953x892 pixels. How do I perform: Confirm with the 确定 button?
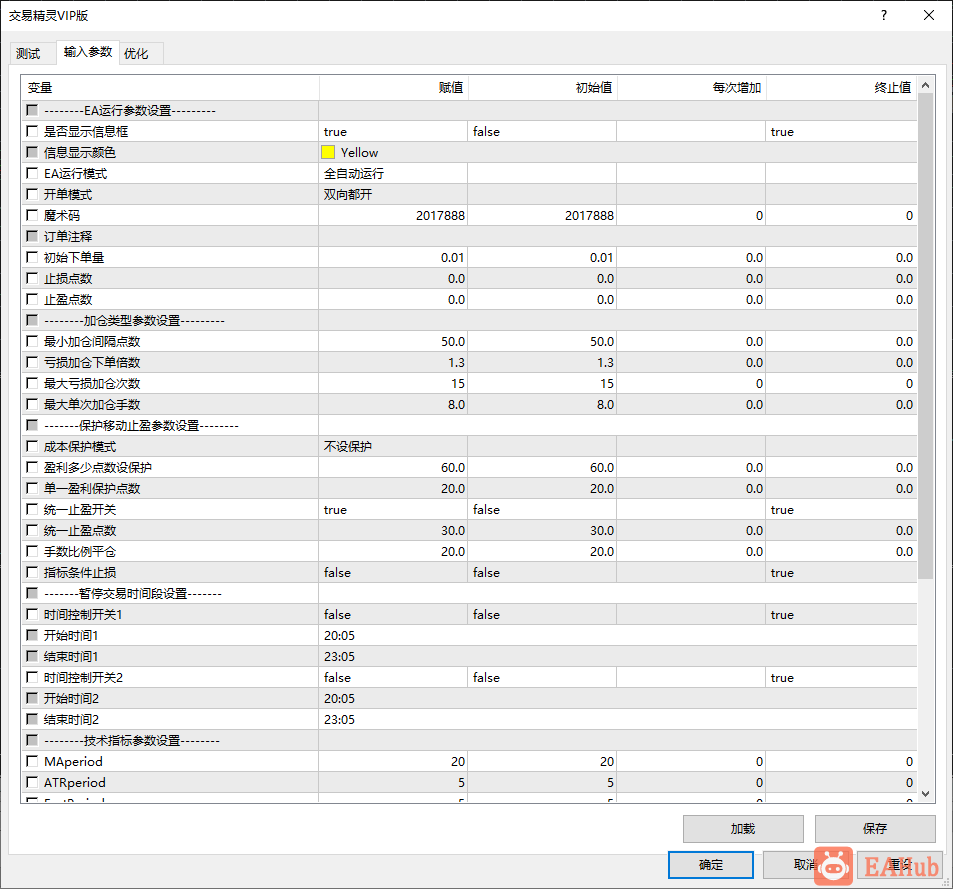tap(710, 865)
